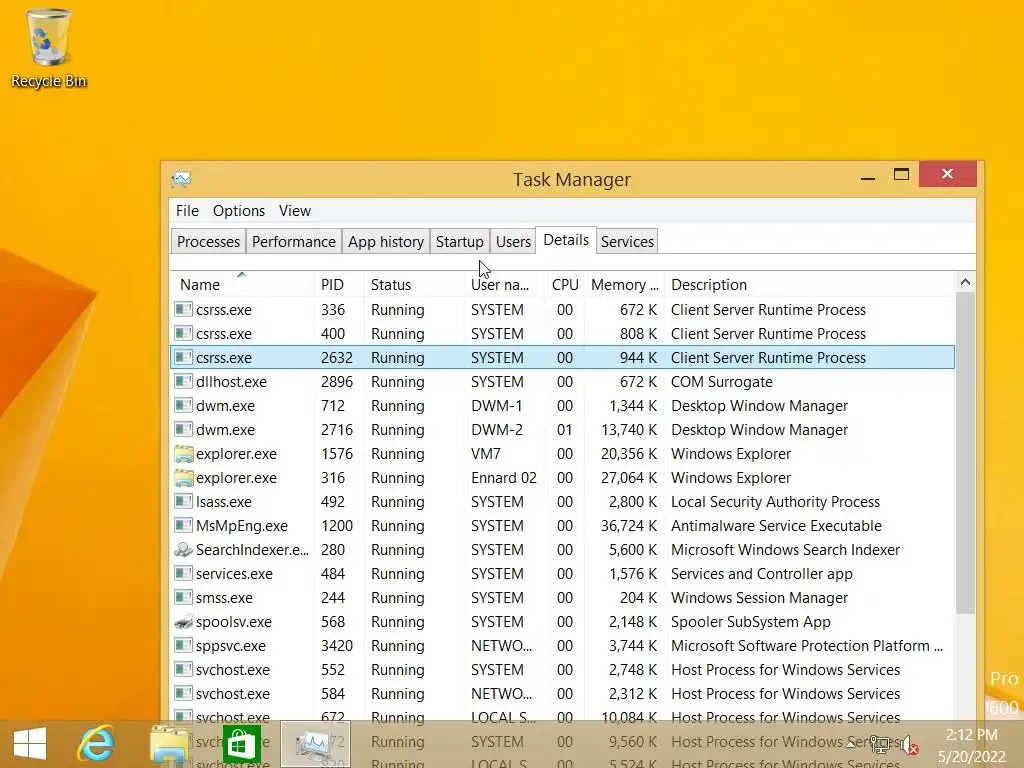Click the Windows Session Manager description

coord(759,598)
